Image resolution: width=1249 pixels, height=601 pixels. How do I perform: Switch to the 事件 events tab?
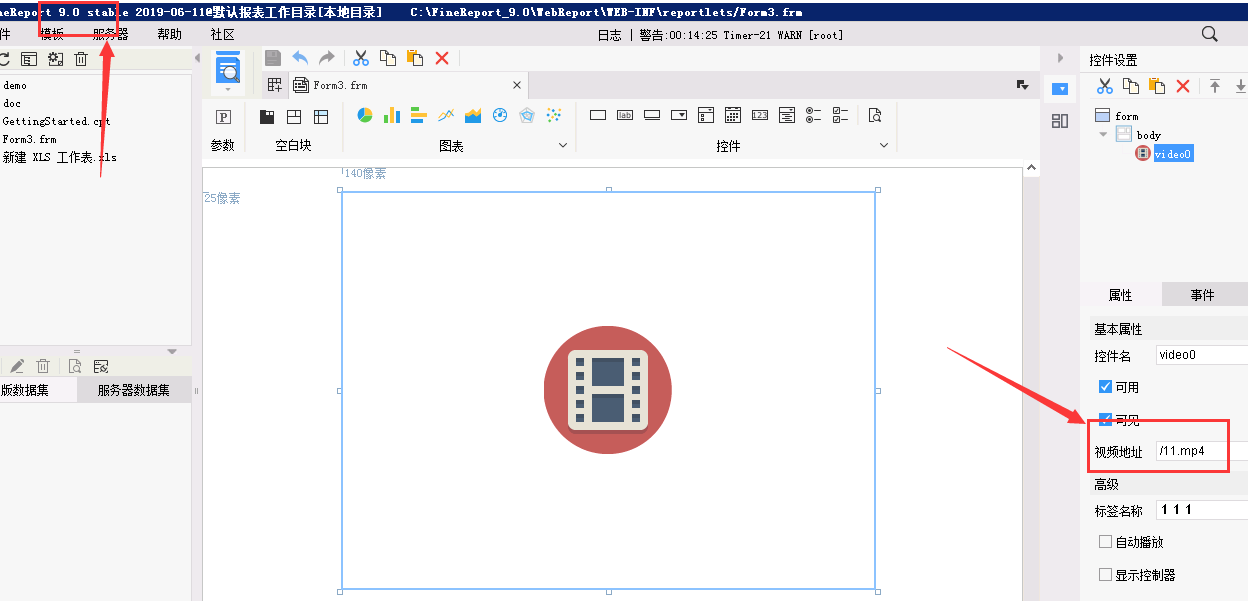(x=1203, y=295)
